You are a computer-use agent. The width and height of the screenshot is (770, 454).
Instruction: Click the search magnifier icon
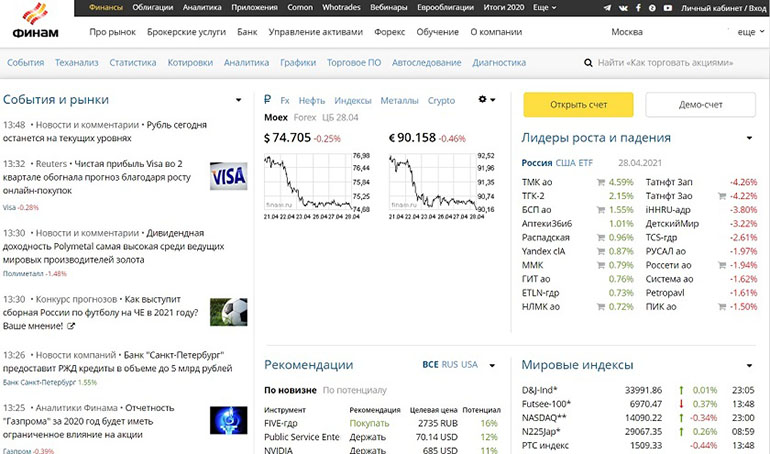588,63
